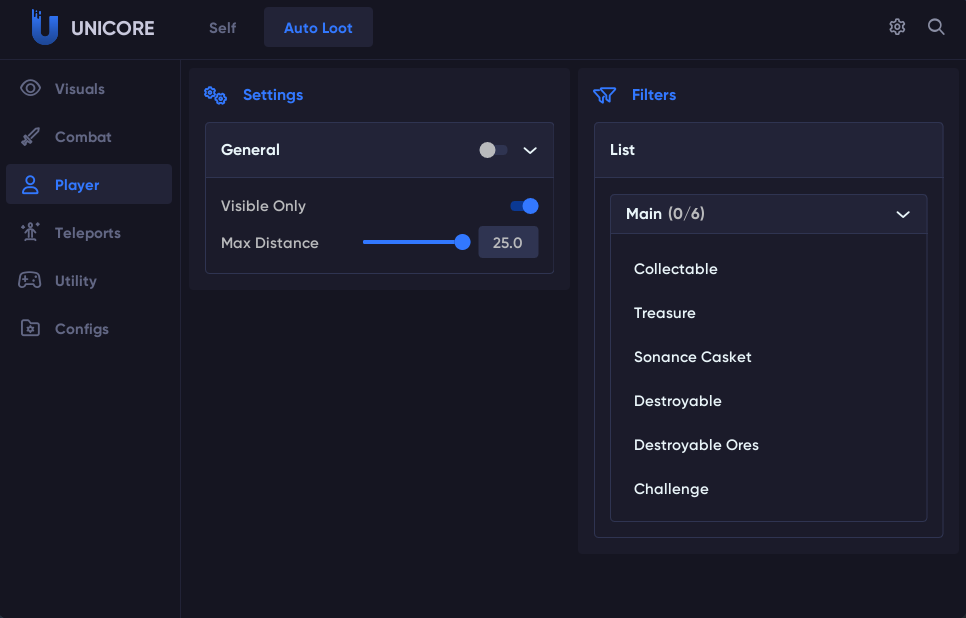Screen dimensions: 966x618
Task: Click the Visuals eye icon in sidebar
Action: (x=31, y=89)
